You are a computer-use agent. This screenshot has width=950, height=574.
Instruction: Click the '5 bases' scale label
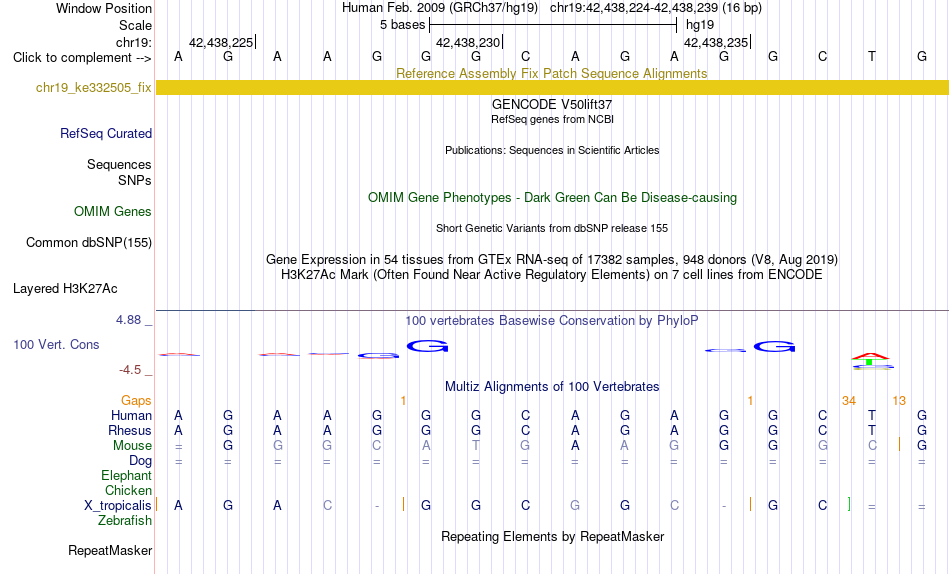[402, 25]
